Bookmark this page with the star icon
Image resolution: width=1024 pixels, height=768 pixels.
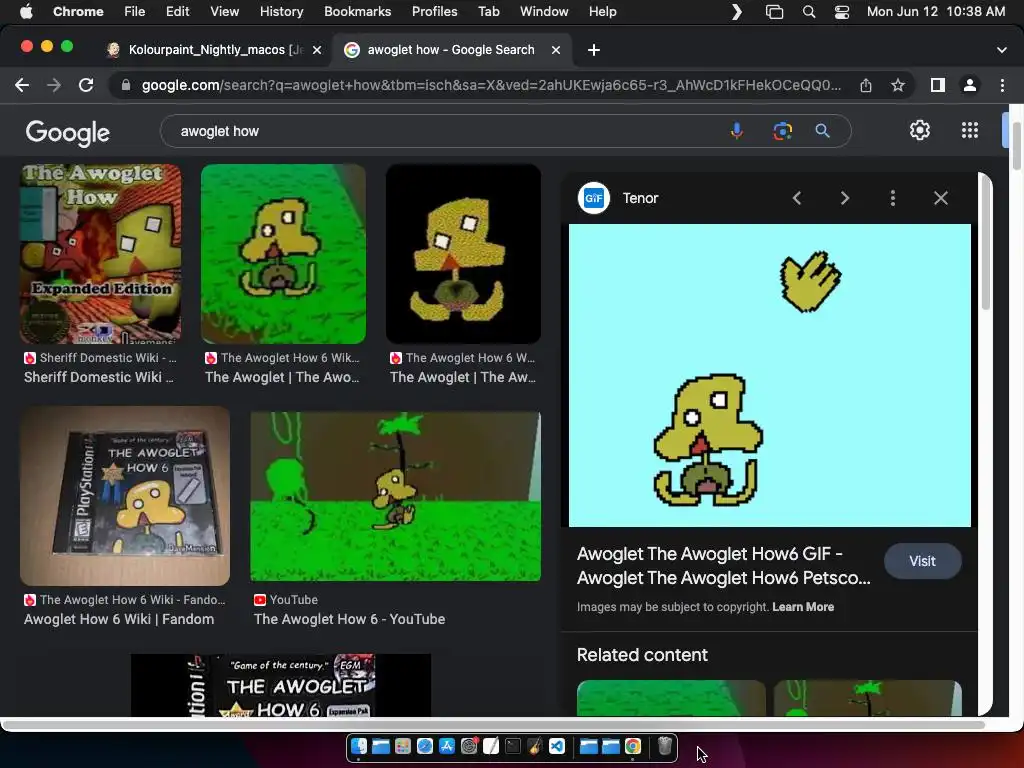coord(898,85)
